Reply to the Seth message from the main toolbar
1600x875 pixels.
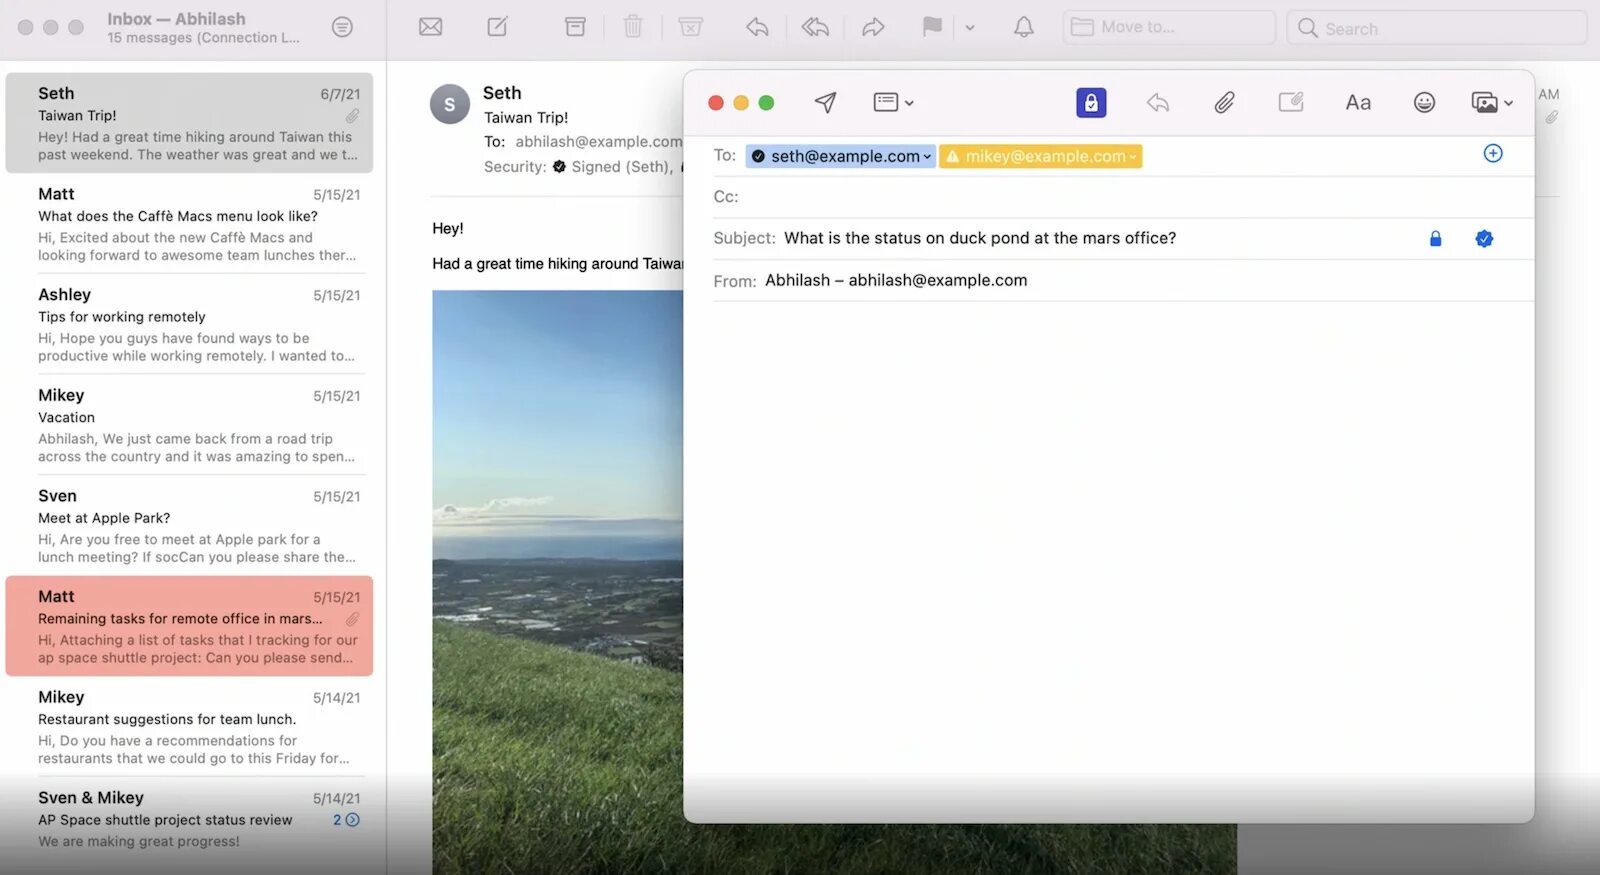(757, 27)
